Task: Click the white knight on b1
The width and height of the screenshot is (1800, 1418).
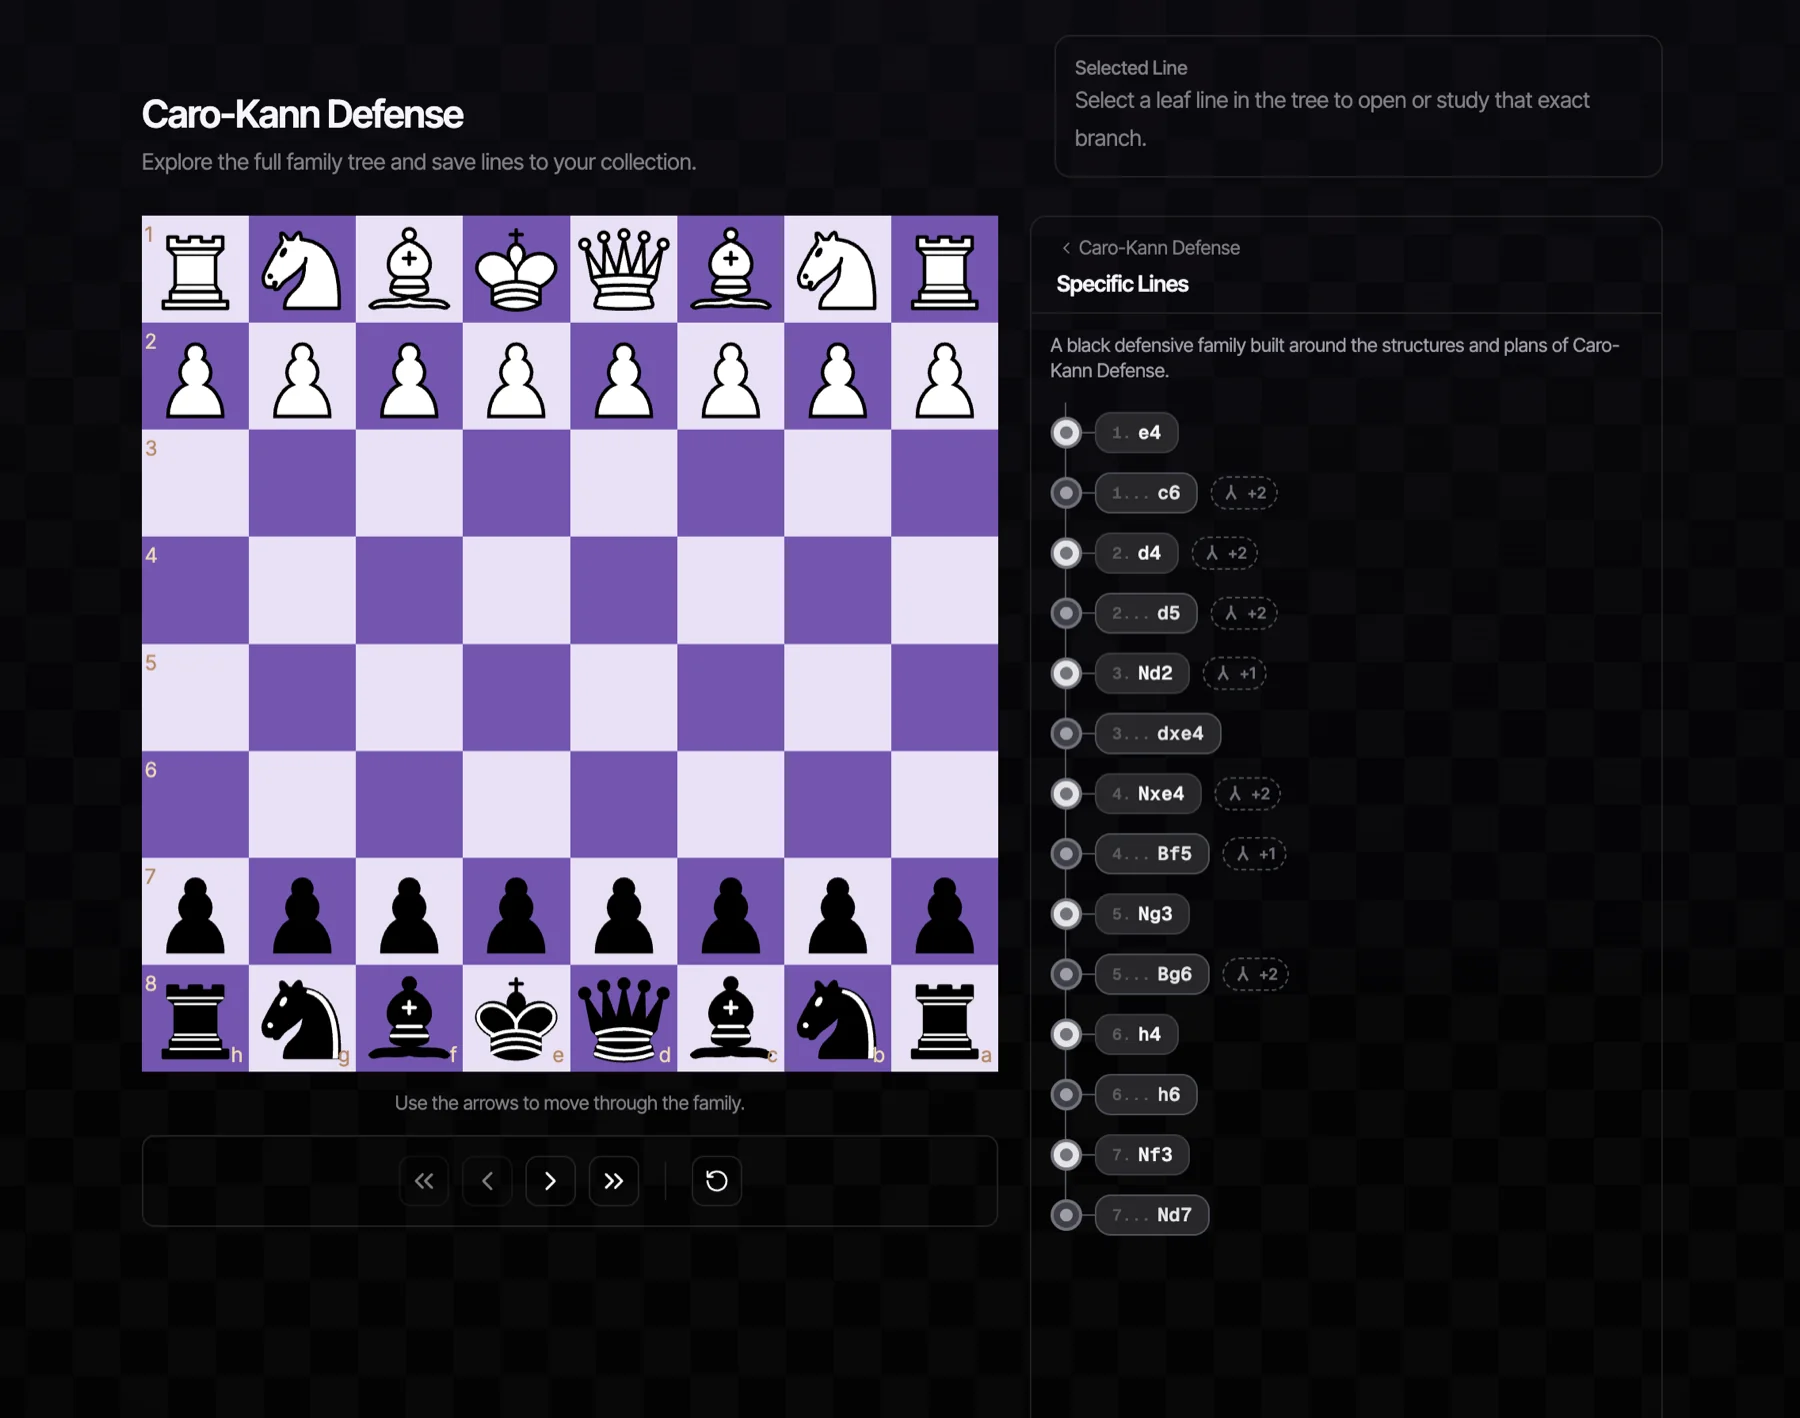Action: click(x=837, y=269)
